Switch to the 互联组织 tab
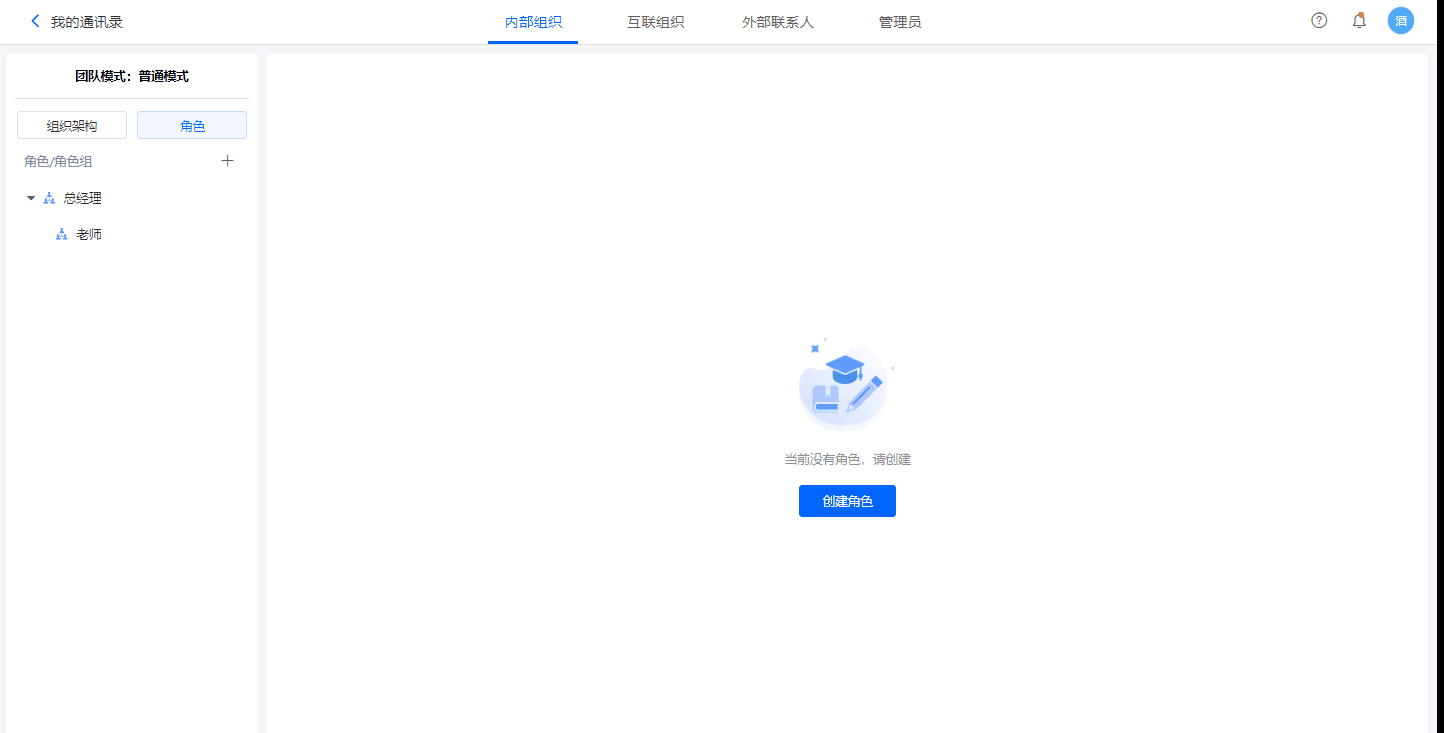1444x733 pixels. coord(655,22)
